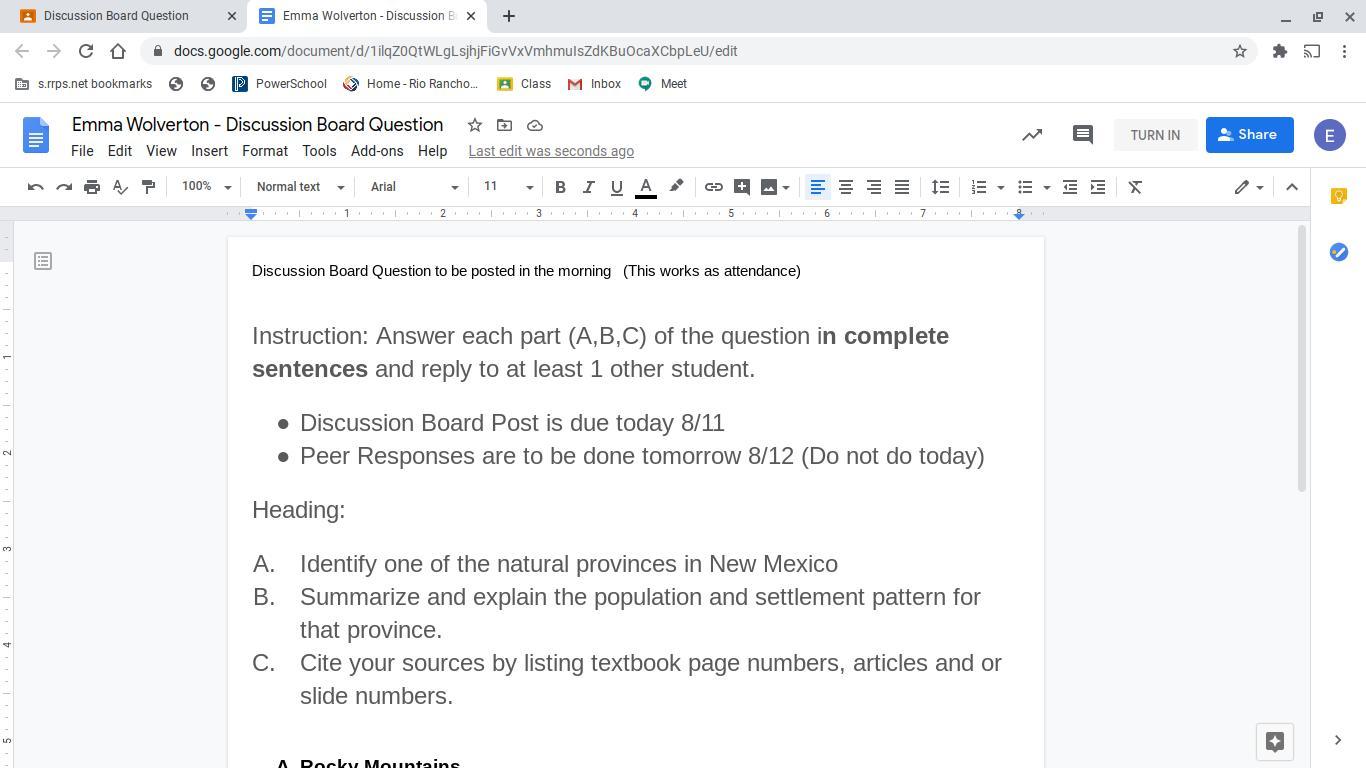Image resolution: width=1366 pixels, height=768 pixels.
Task: Click the Print icon in toolbar
Action: tap(92, 187)
